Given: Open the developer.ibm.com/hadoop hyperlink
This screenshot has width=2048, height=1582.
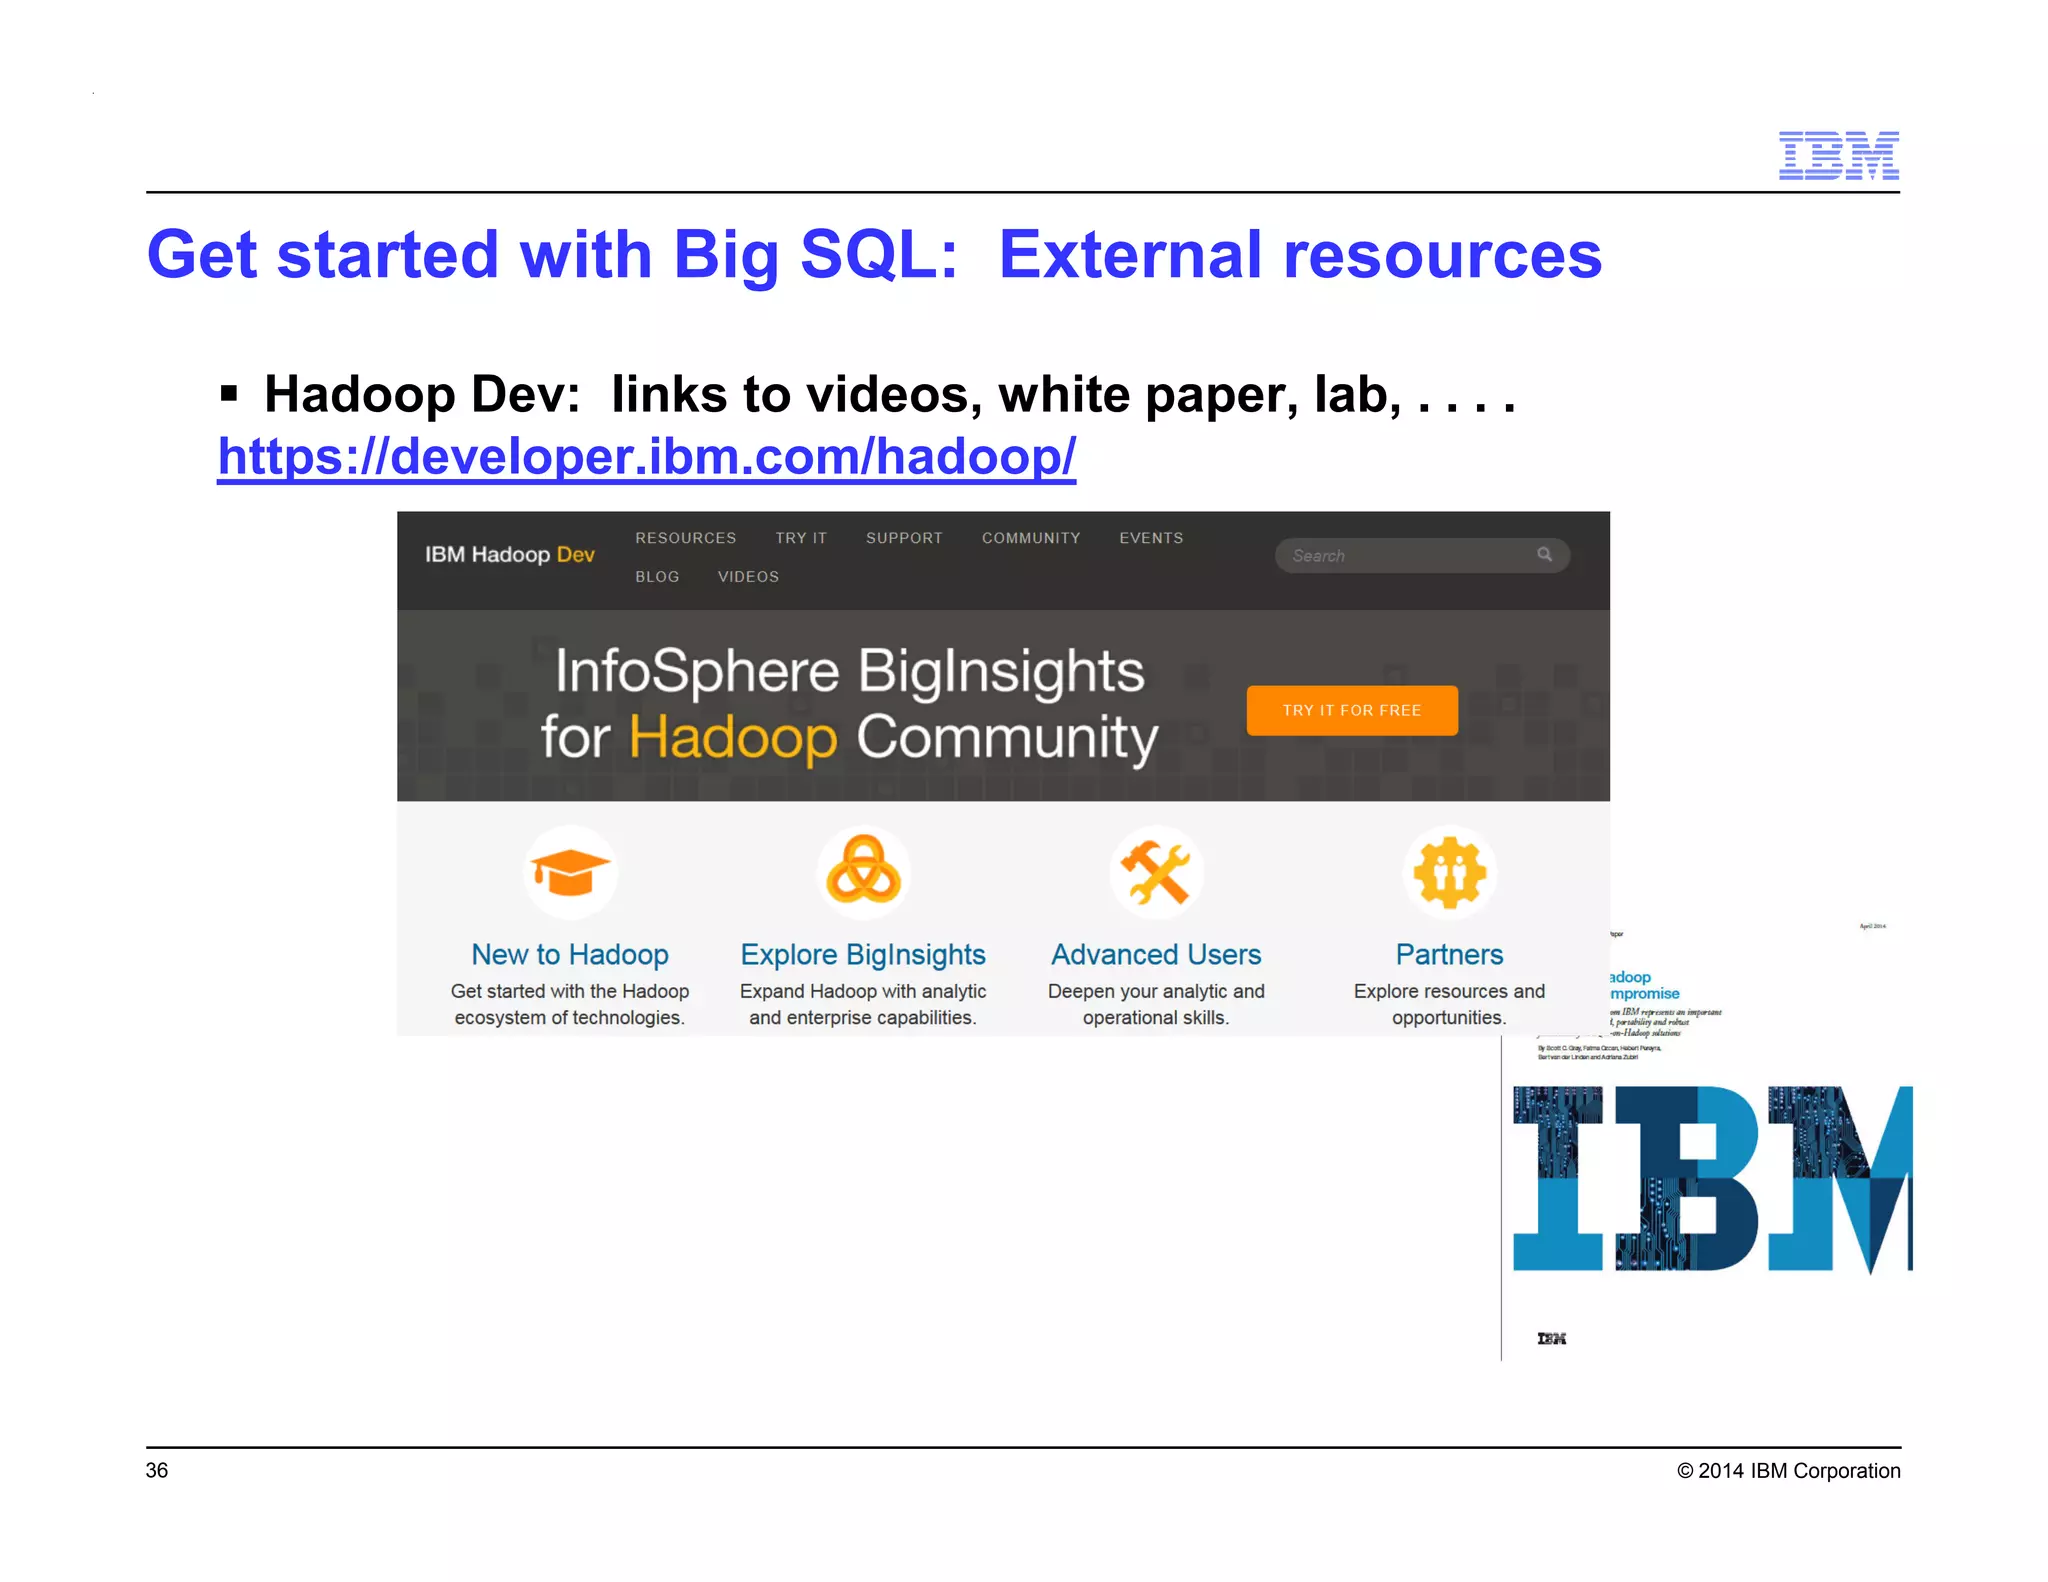Looking at the screenshot, I should click(647, 457).
